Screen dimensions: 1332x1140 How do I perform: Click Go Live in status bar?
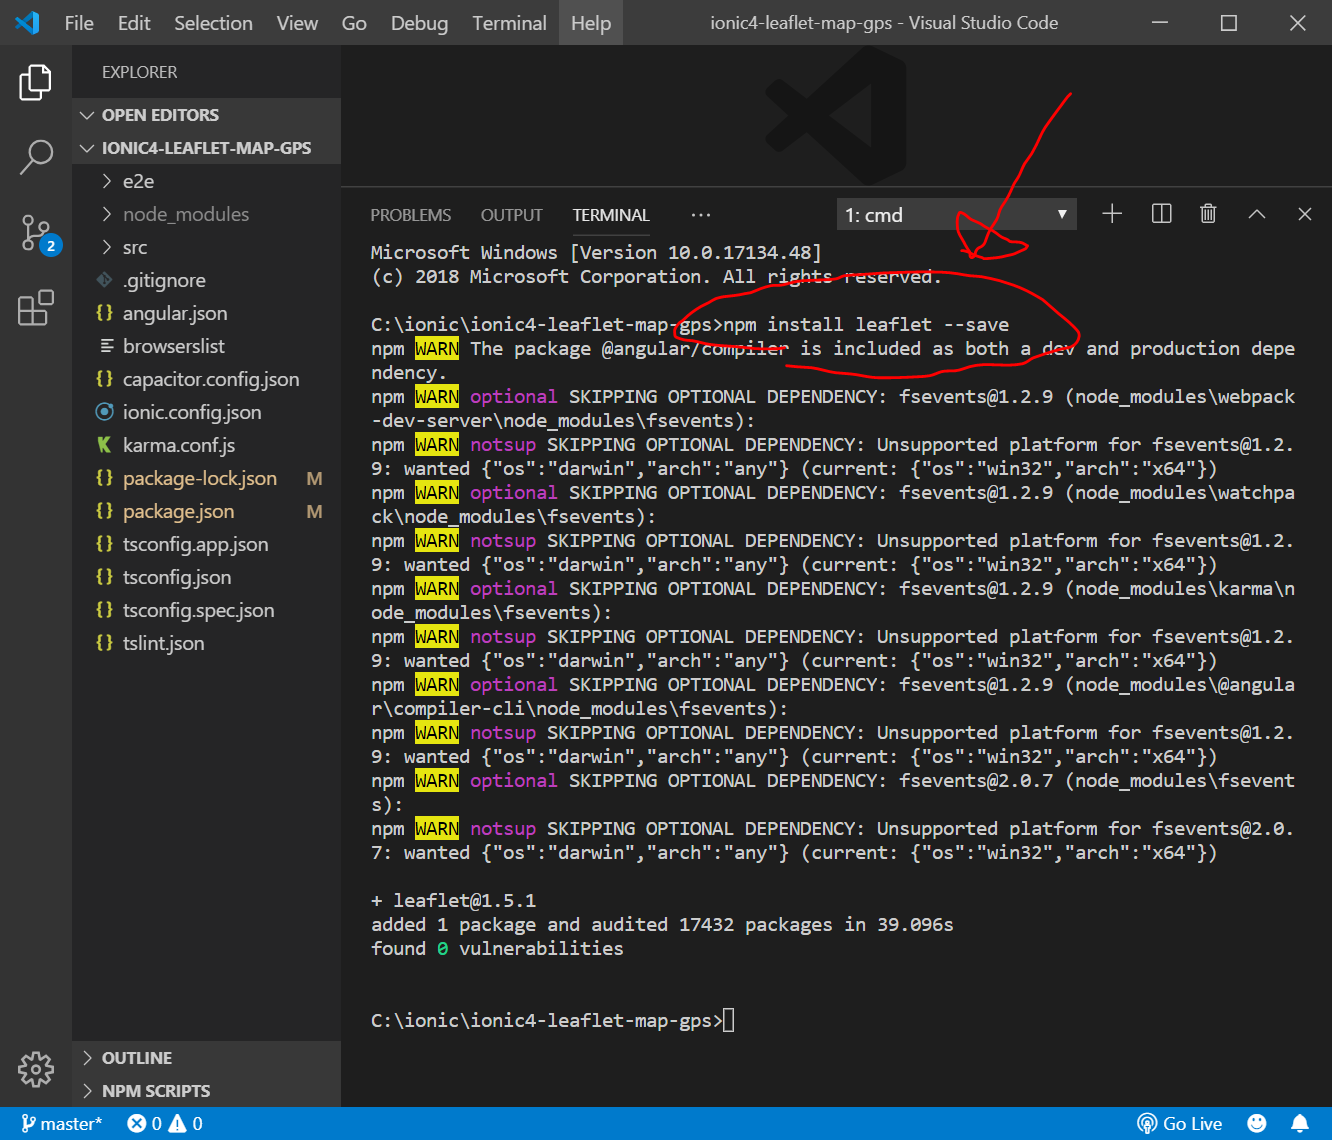pyautogui.click(x=1180, y=1124)
